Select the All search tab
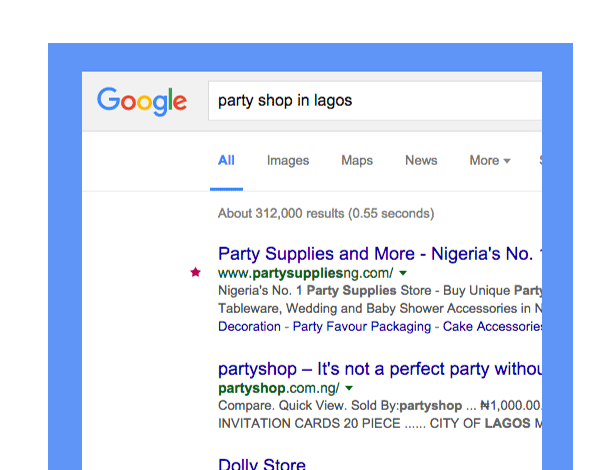 pos(226,160)
